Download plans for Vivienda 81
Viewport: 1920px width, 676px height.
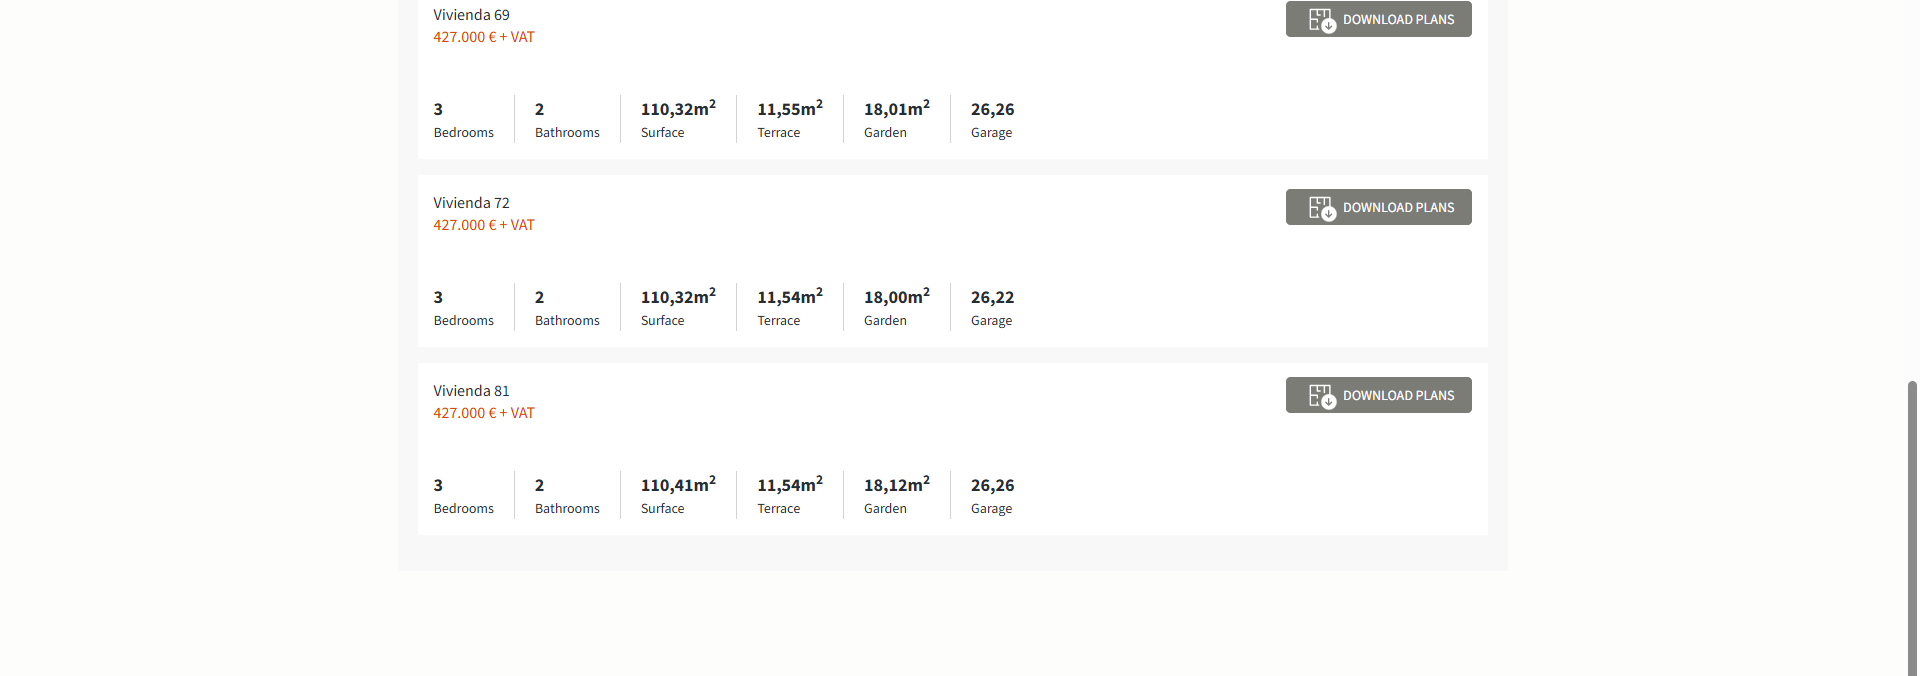pos(1397,396)
